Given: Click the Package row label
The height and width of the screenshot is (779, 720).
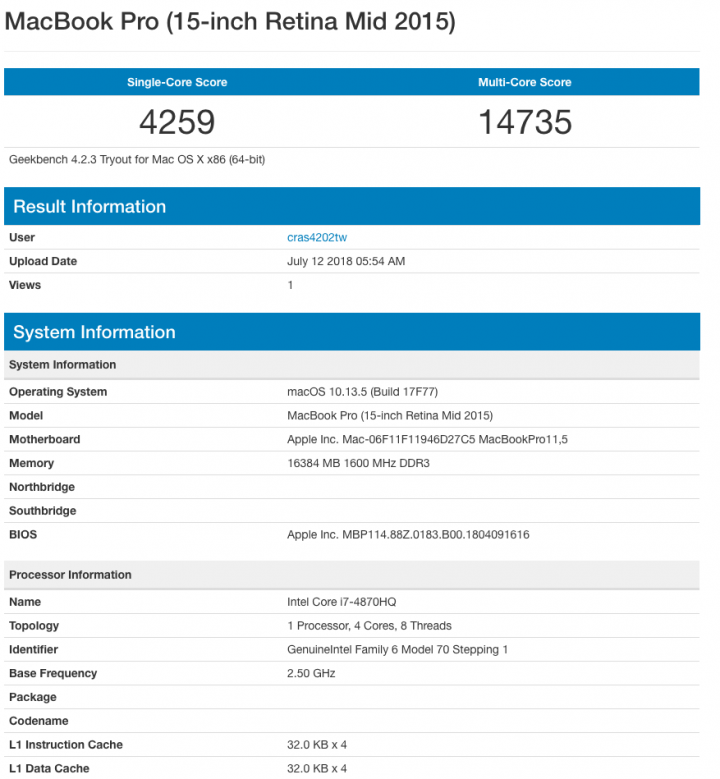Looking at the screenshot, I should pos(33,698).
